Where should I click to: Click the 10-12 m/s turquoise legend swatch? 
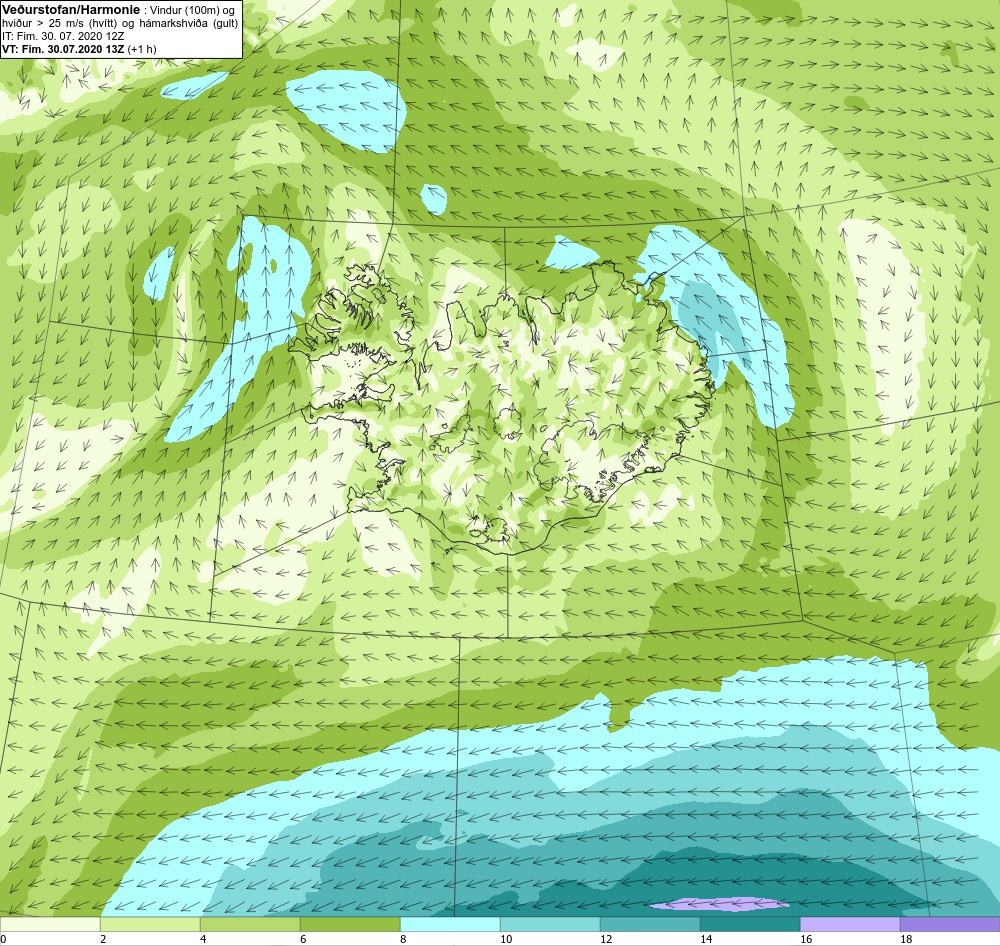(x=550, y=924)
